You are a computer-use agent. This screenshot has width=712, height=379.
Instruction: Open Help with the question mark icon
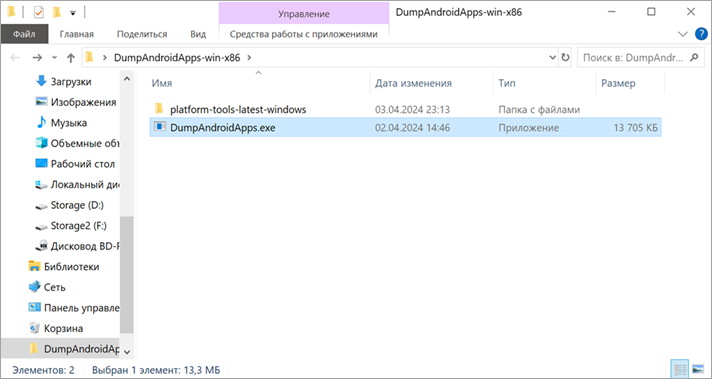701,34
